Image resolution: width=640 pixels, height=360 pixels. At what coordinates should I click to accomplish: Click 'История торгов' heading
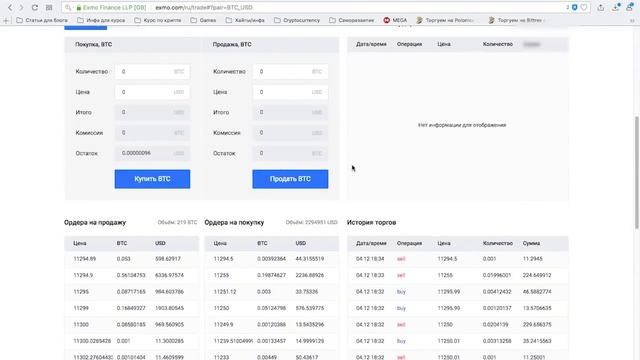point(371,222)
